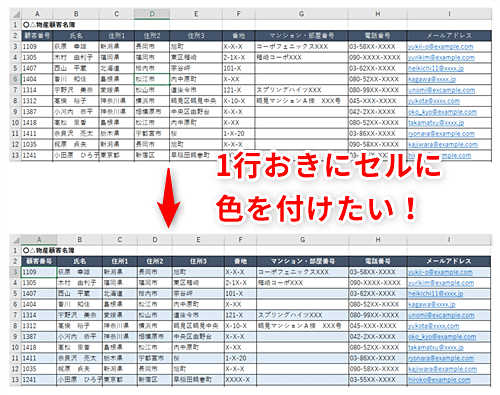Viewport: 500px width, 395px height.
Task: Open the hiroko@example.com email link
Action: tap(439, 380)
